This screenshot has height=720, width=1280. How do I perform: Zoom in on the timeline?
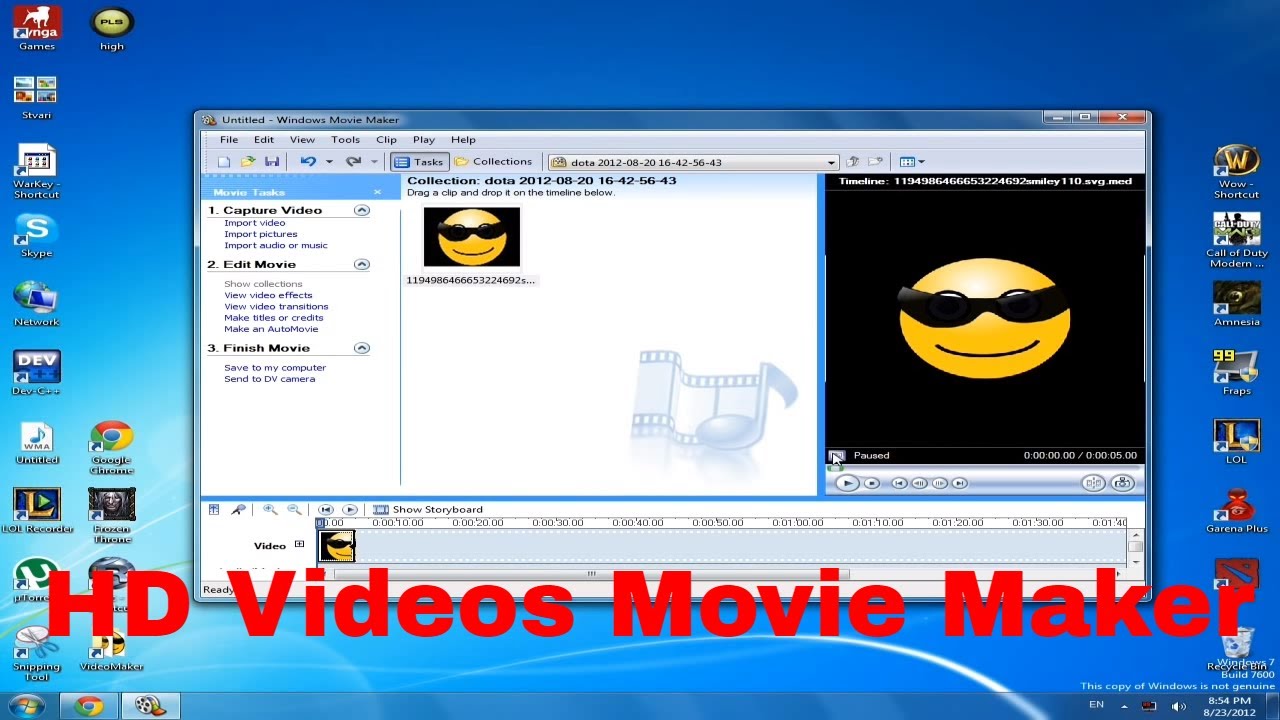pyautogui.click(x=270, y=510)
